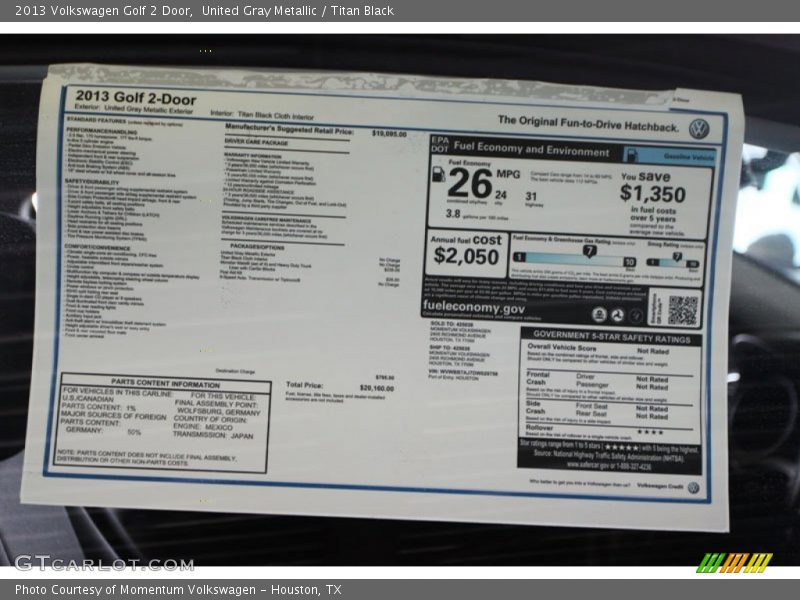800x600 pixels.
Task: Click the Volkswagen Credit logo on the sticker
Action: tap(693, 487)
